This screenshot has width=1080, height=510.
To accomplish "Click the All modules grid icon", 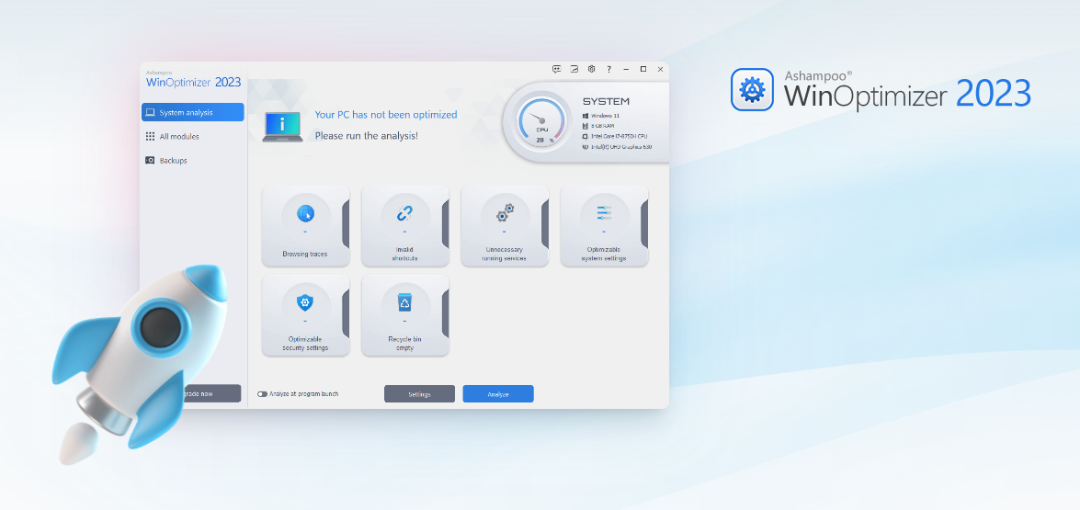I will pos(150,136).
